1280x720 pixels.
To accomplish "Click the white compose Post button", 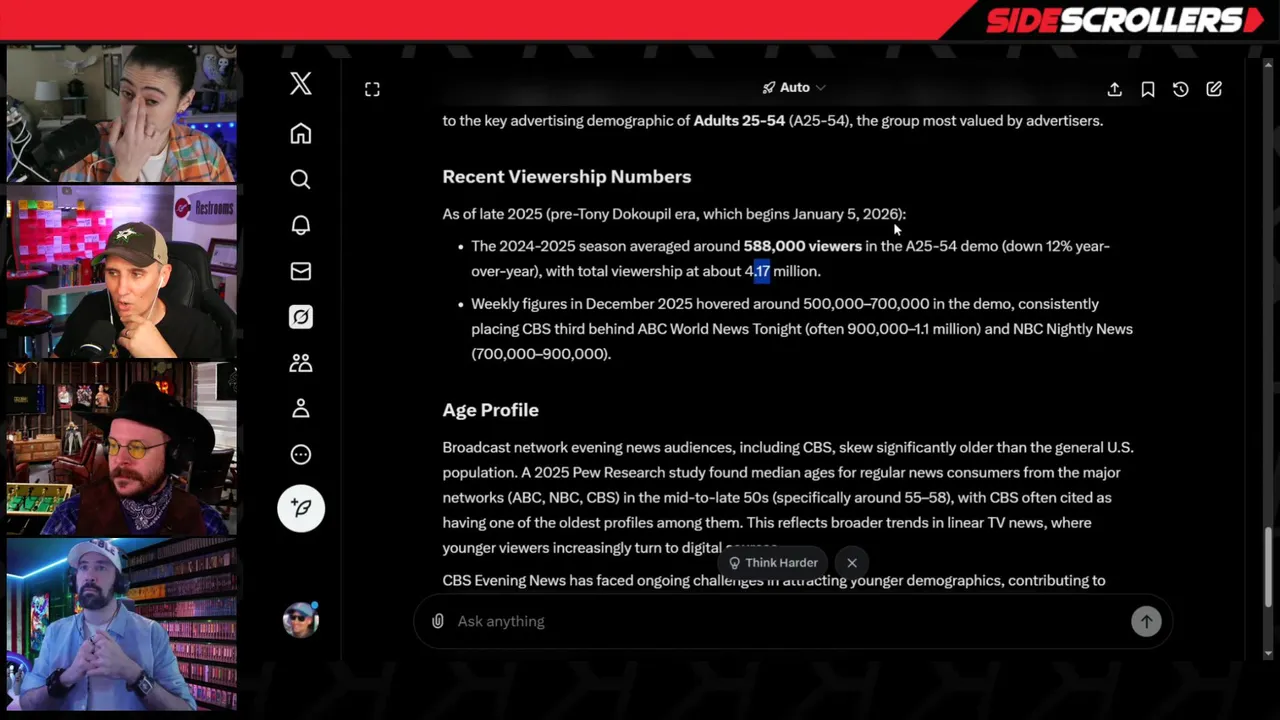I will point(301,508).
